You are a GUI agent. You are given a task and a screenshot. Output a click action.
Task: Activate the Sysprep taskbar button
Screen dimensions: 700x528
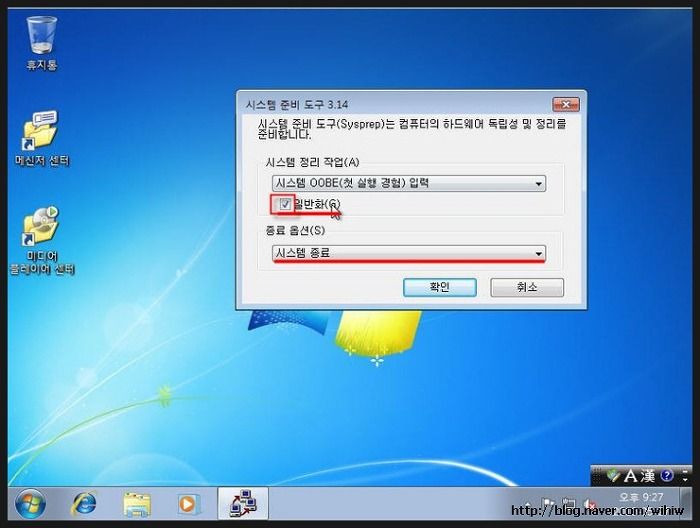coord(243,504)
